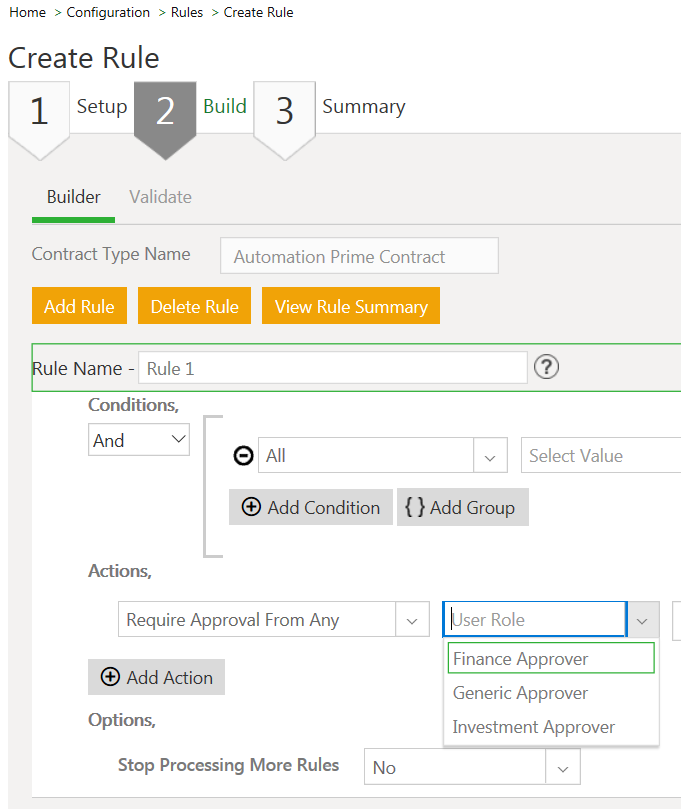Screen dimensions: 681x809
Task: Click step 1 Setup wizard marker
Action: pyautogui.click(x=39, y=112)
